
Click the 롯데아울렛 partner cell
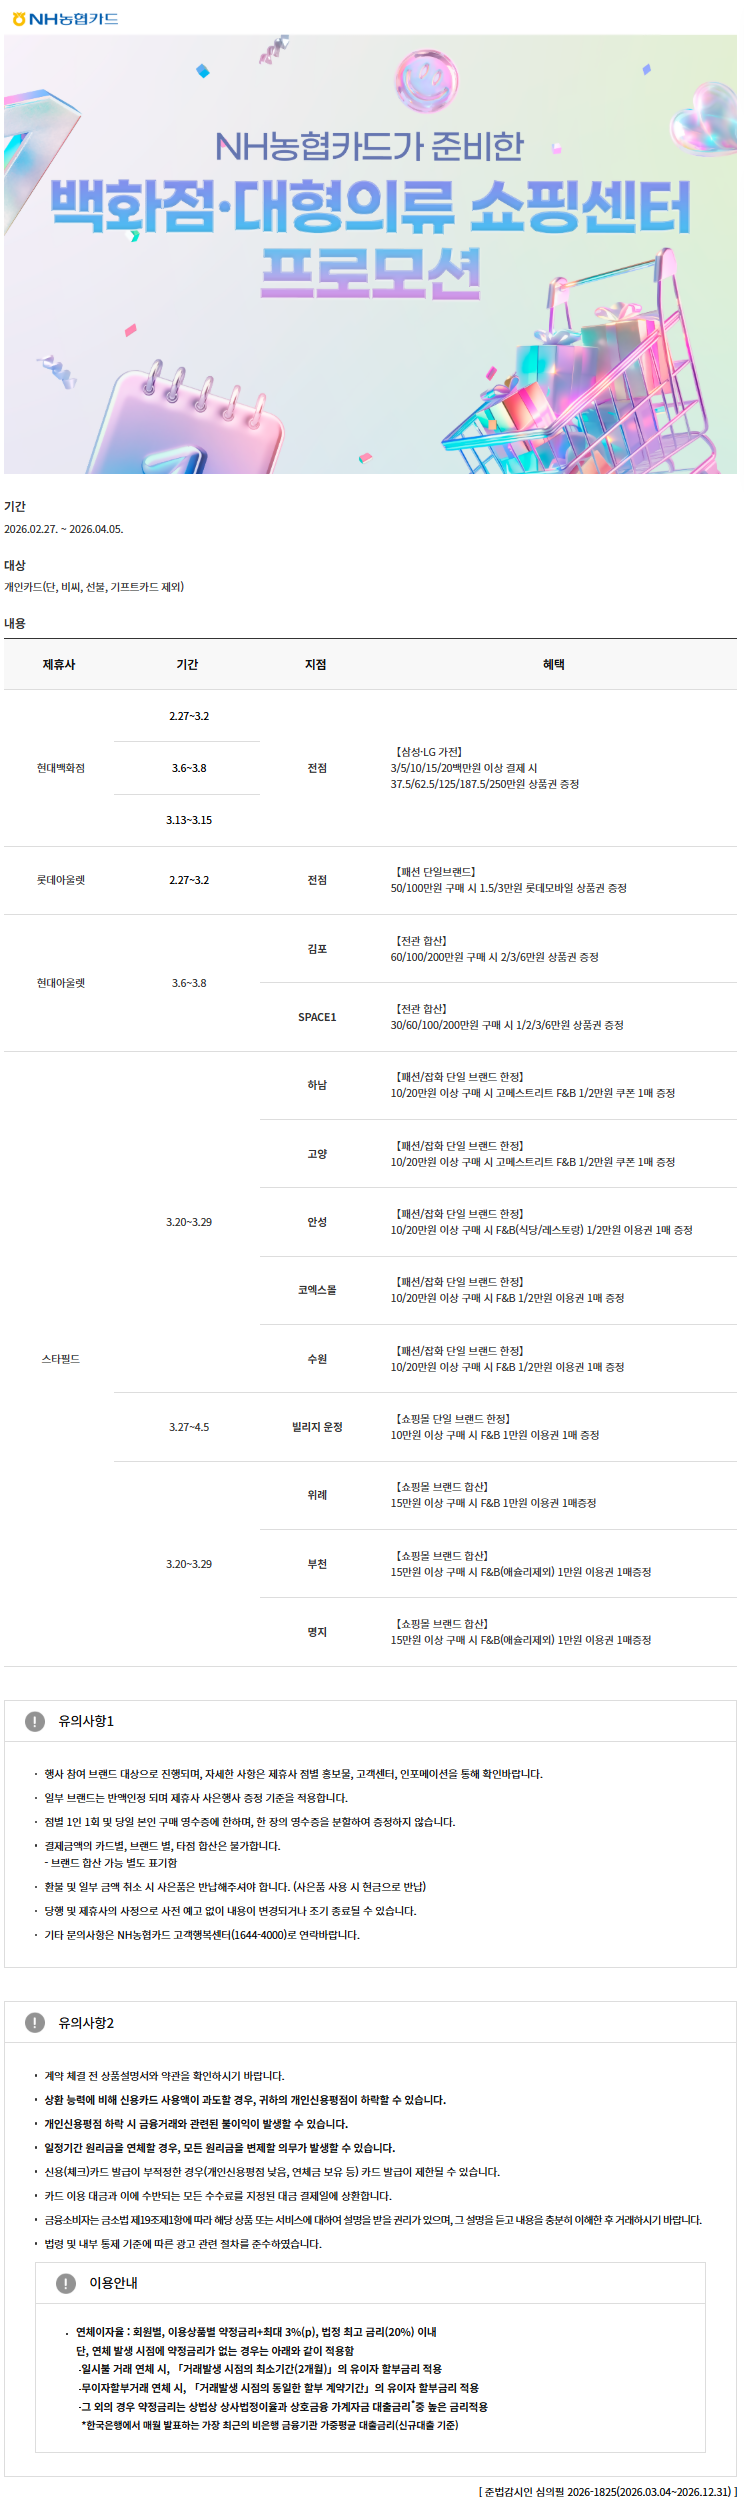point(61,880)
